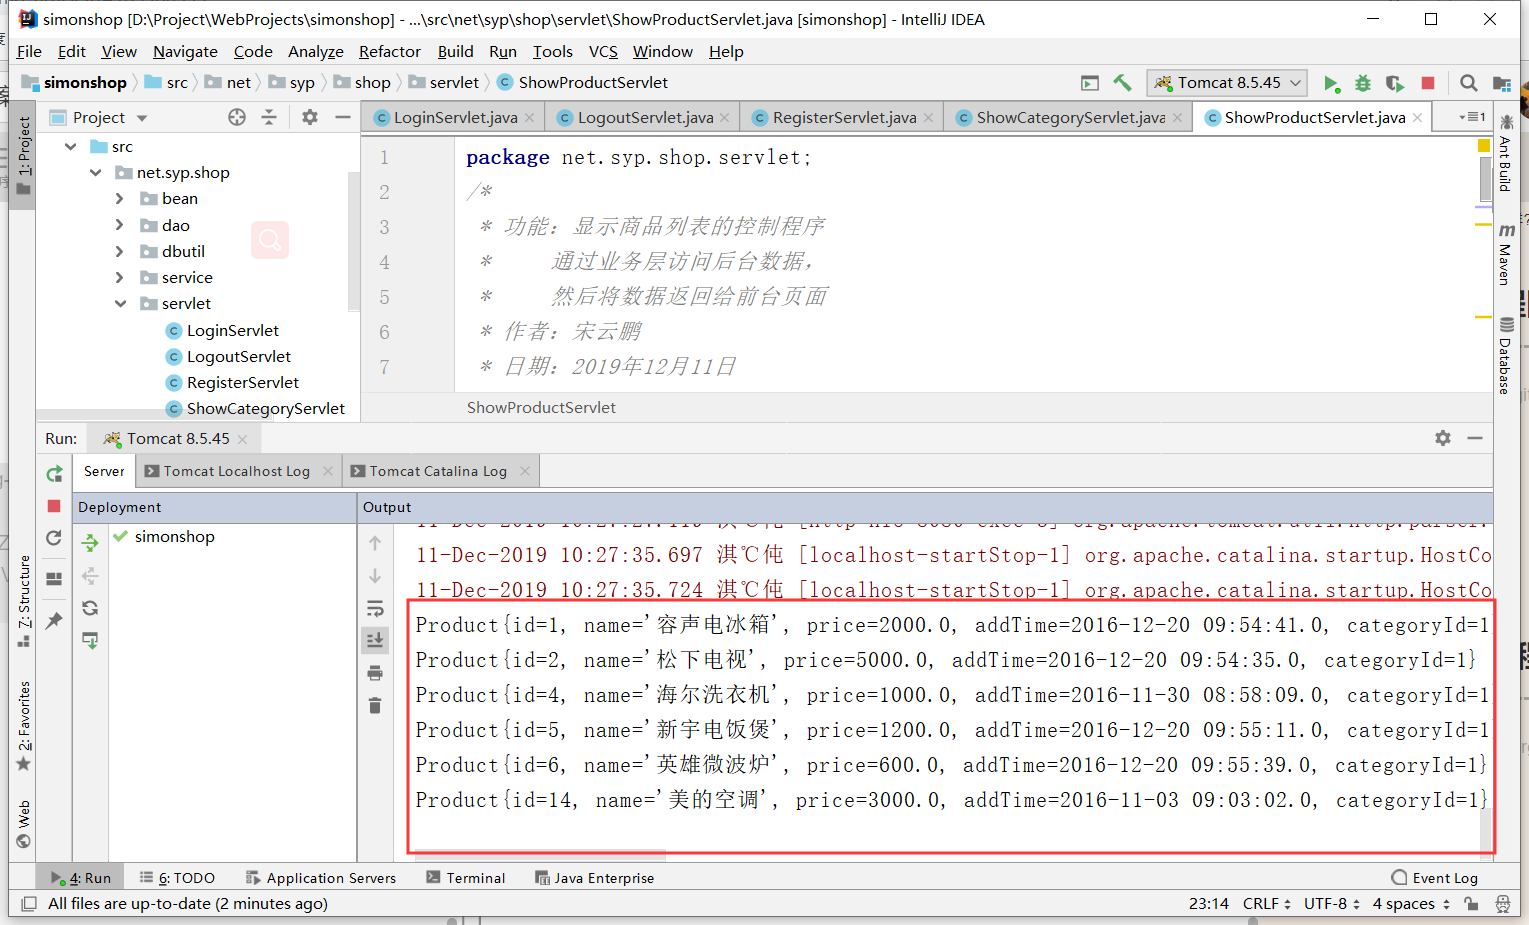The width and height of the screenshot is (1529, 925).
Task: Hide the Project panel with minus icon
Action: [x=343, y=117]
